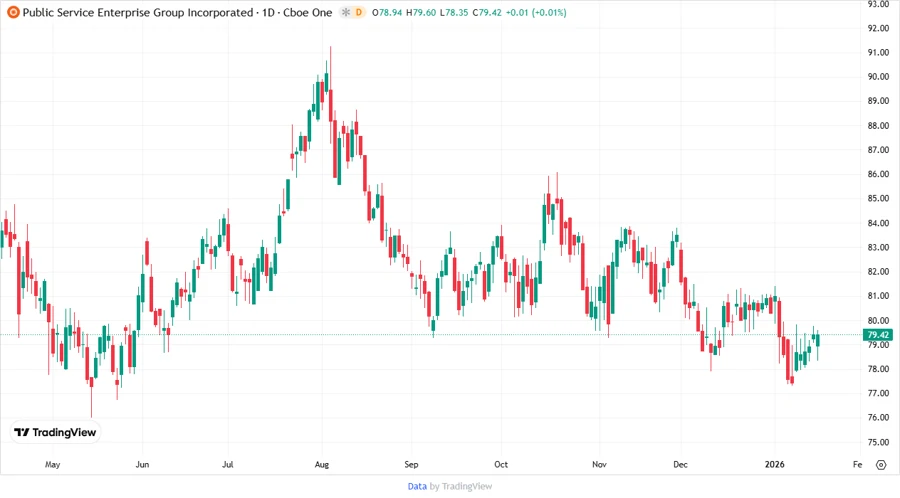Click the orange D delayed-data badge
900x498 pixels.
point(359,12)
